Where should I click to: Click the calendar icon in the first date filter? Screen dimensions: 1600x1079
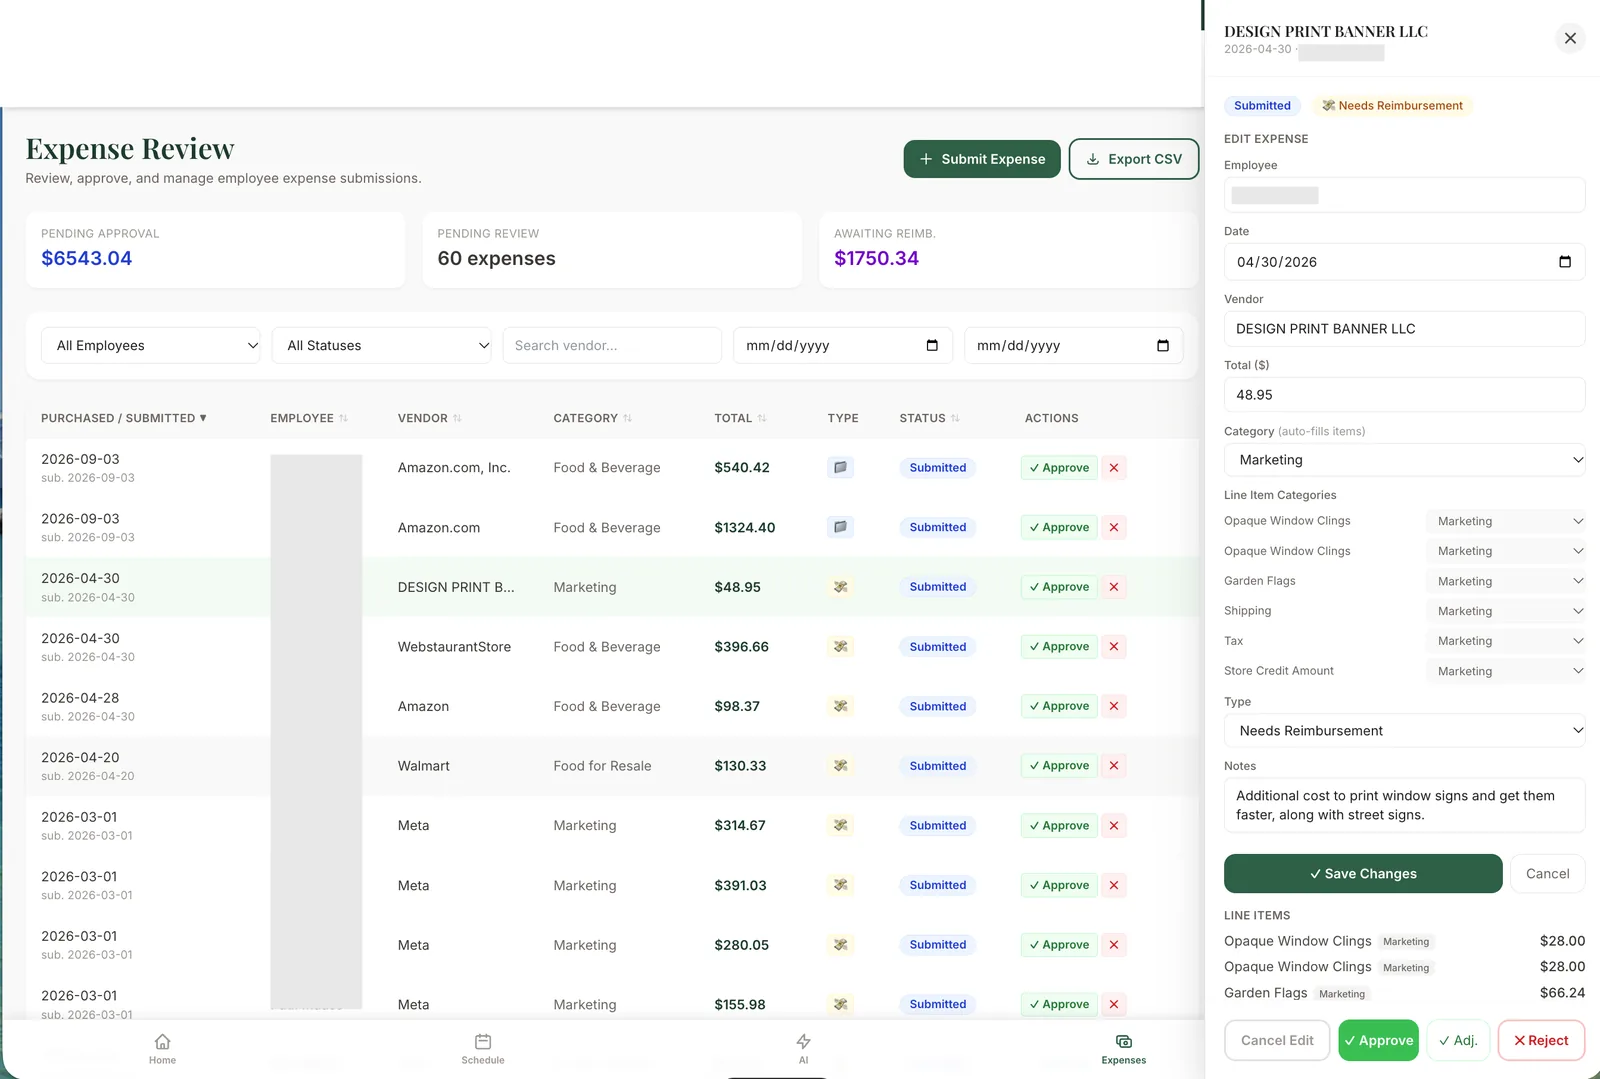click(x=932, y=346)
